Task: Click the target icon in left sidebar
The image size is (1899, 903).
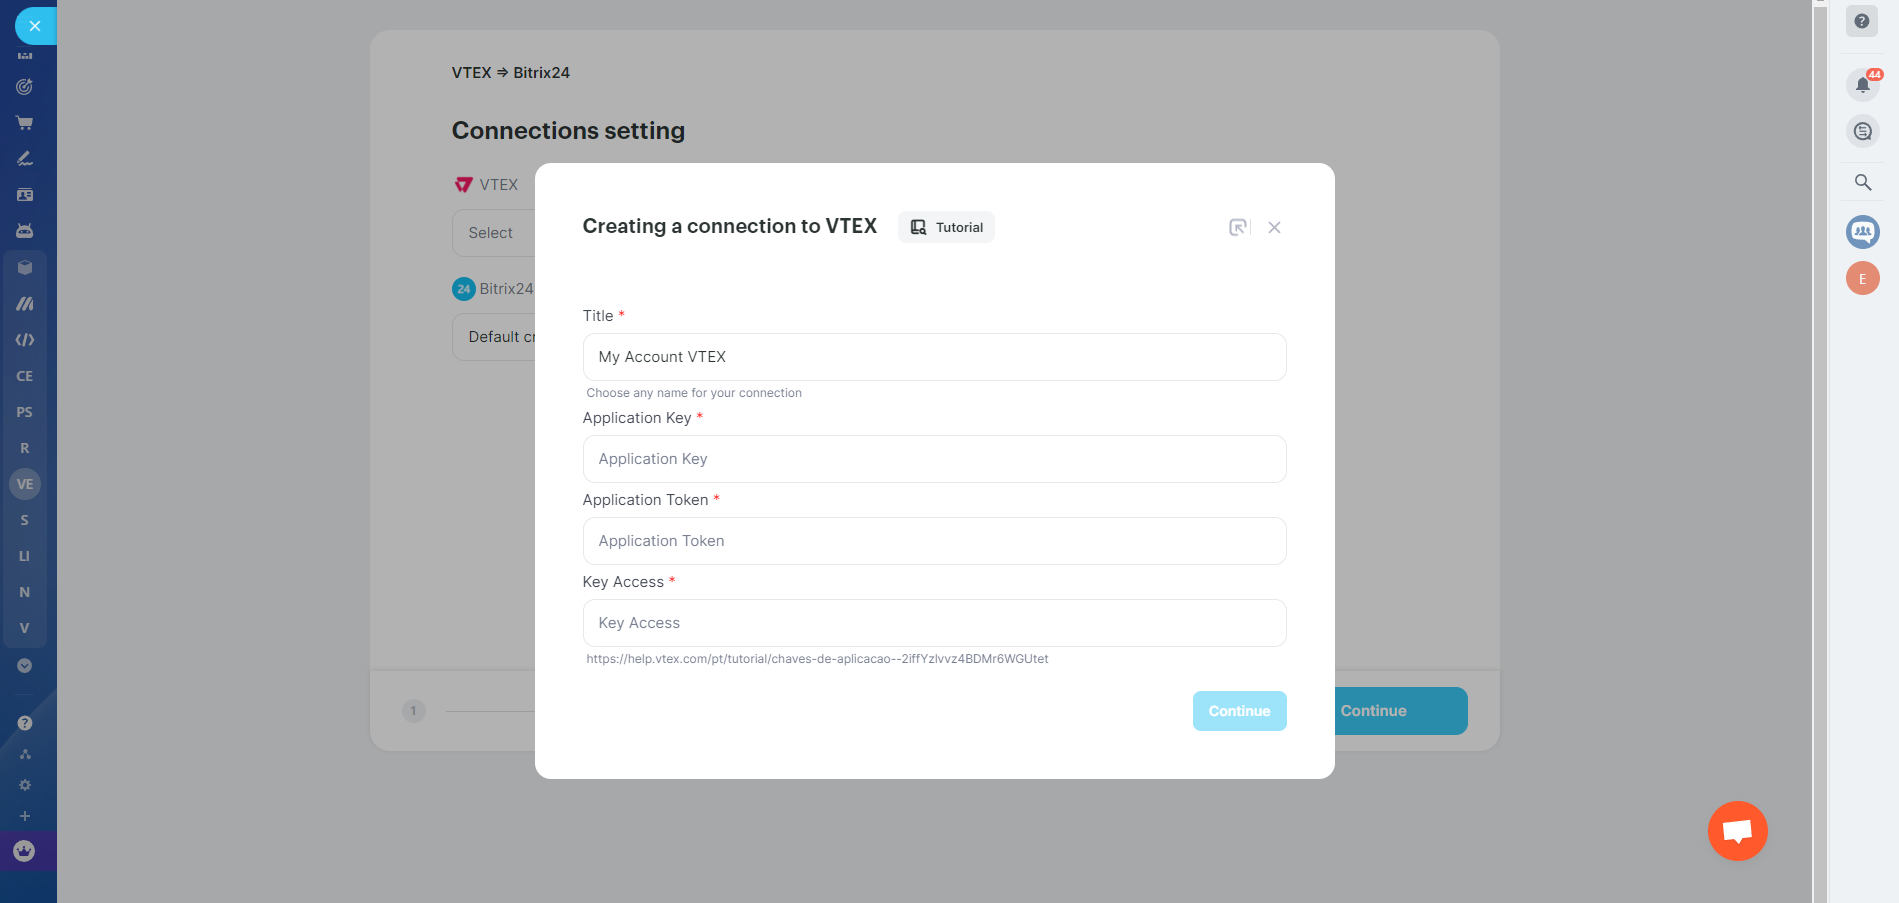Action: tap(25, 87)
